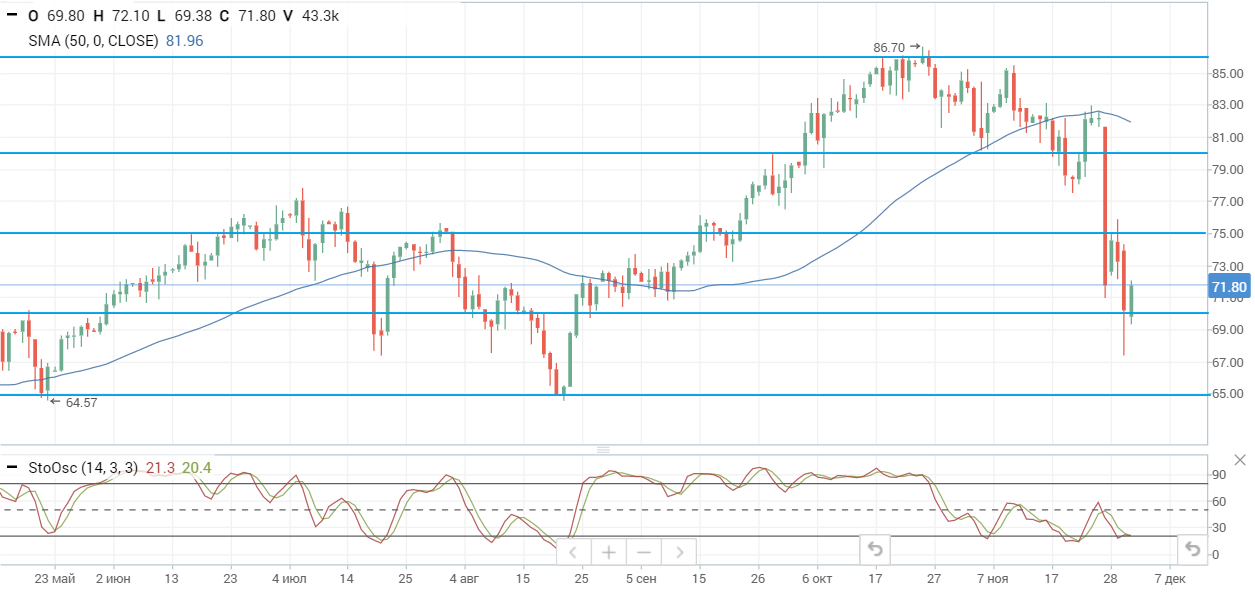Click the 85.00 price axis label
The image size is (1255, 596).
click(1226, 73)
